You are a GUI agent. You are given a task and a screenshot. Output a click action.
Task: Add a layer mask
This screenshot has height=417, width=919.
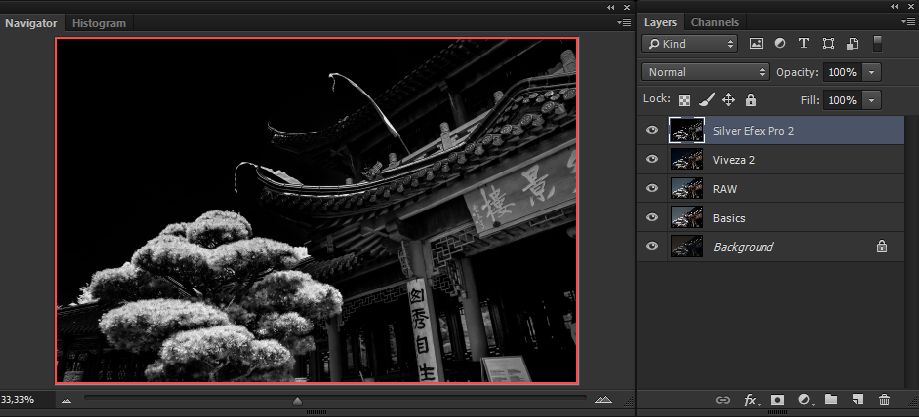(x=777, y=400)
